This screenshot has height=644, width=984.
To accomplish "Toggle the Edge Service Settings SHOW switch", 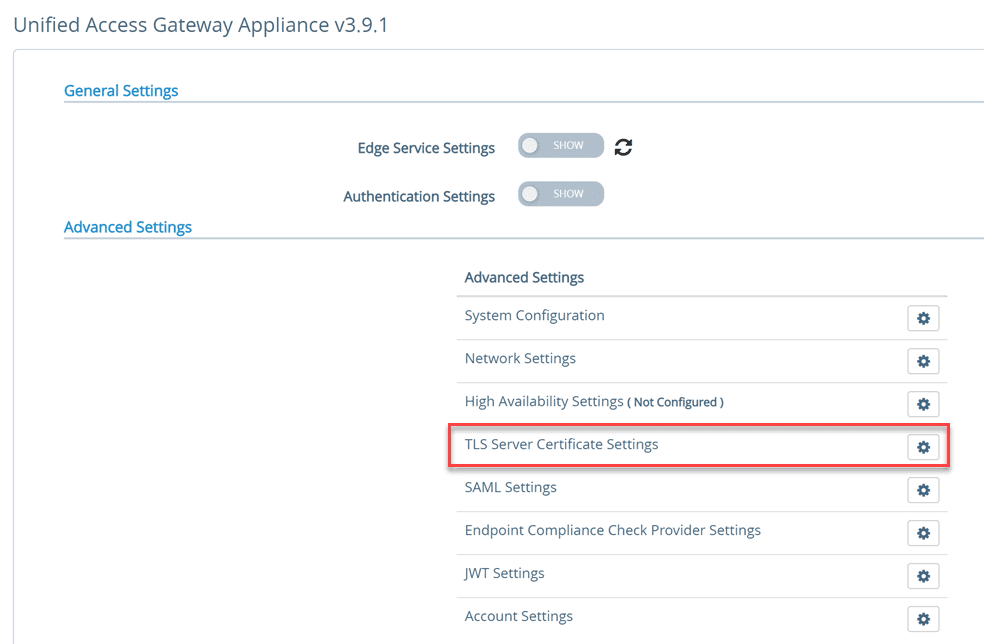I will [560, 146].
